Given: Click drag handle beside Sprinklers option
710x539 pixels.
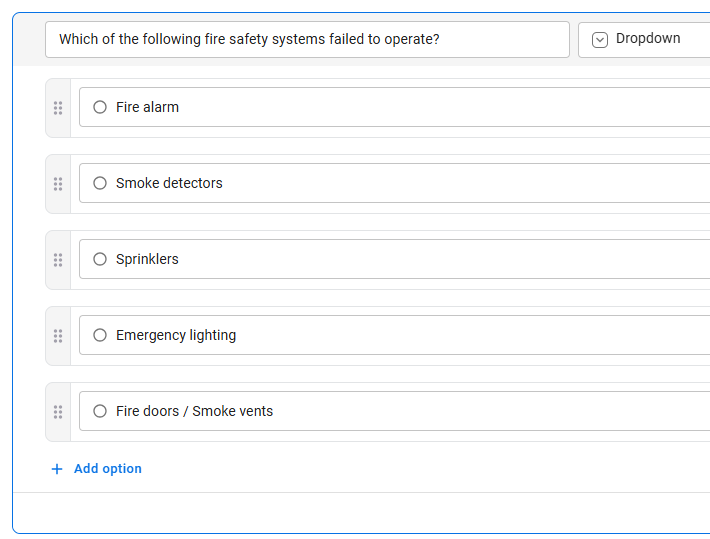Looking at the screenshot, I should [x=58, y=259].
